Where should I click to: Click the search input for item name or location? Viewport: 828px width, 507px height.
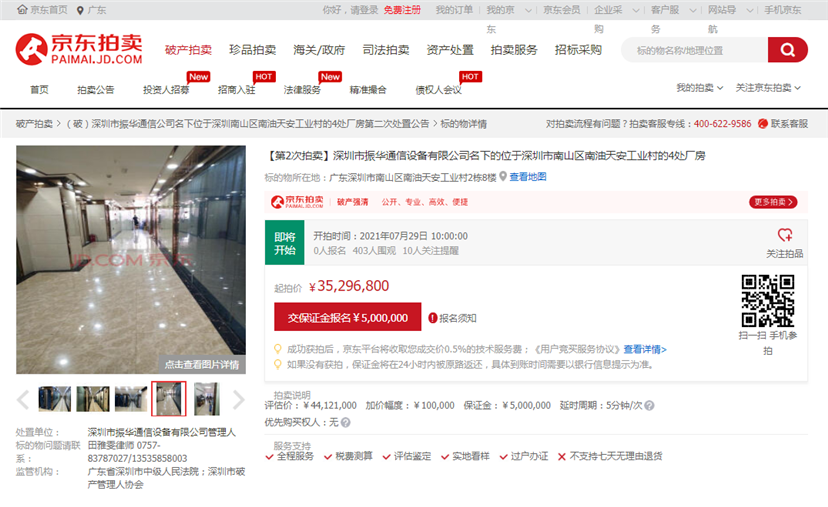(694, 50)
